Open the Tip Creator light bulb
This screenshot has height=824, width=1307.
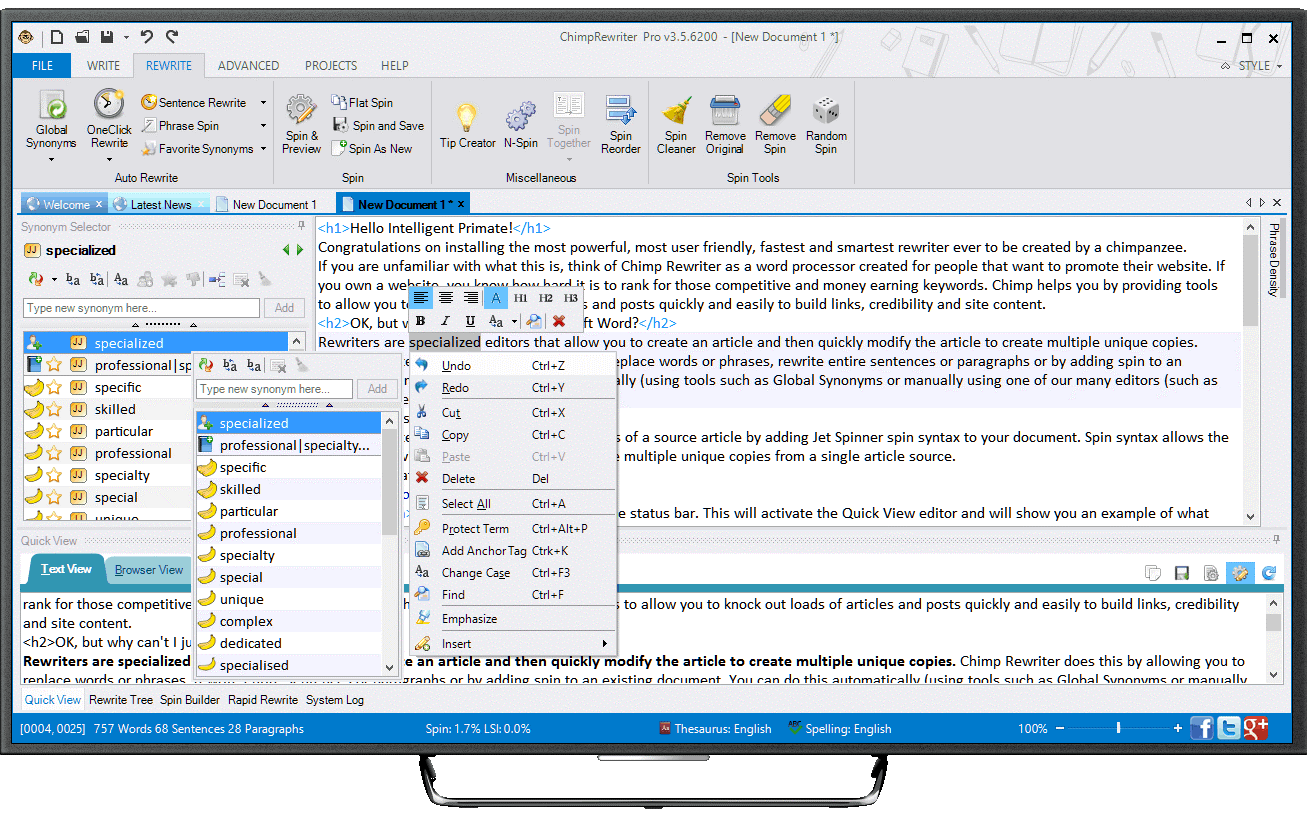click(x=467, y=124)
